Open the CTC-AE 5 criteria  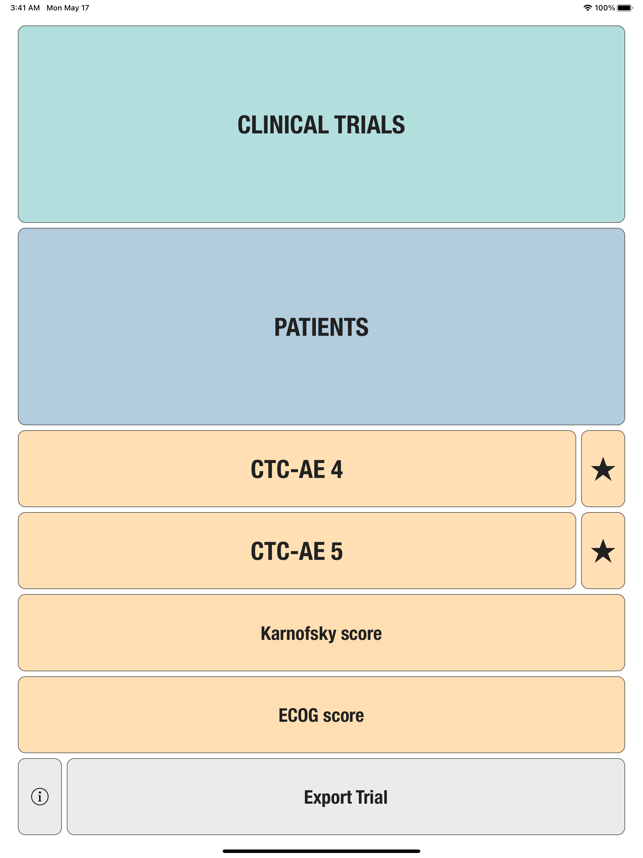297,550
